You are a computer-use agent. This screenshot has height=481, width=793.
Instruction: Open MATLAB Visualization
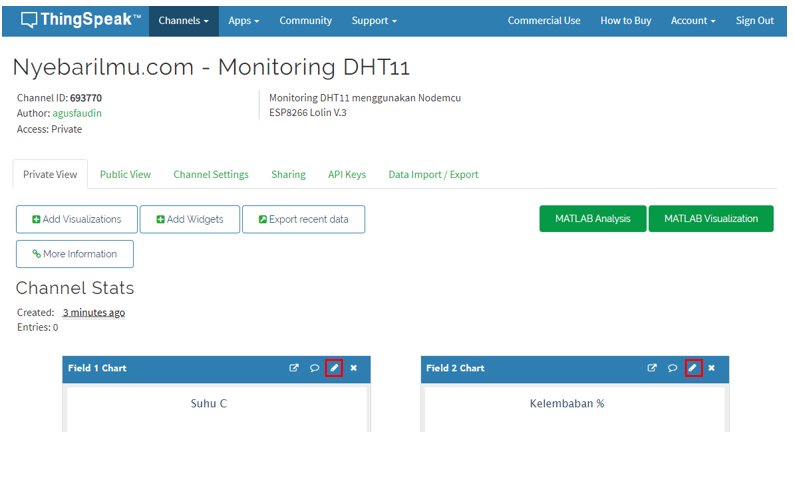711,218
